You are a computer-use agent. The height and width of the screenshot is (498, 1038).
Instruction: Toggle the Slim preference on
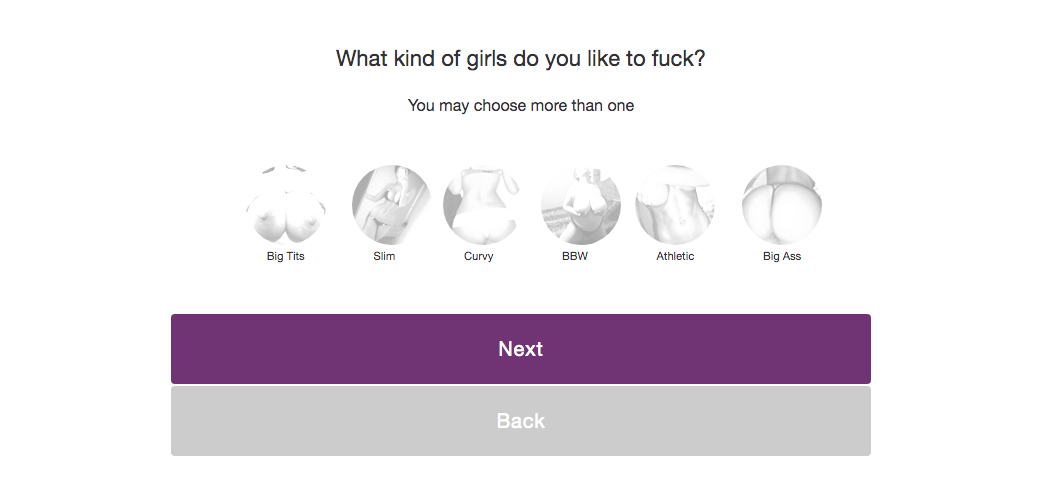pyautogui.click(x=391, y=205)
